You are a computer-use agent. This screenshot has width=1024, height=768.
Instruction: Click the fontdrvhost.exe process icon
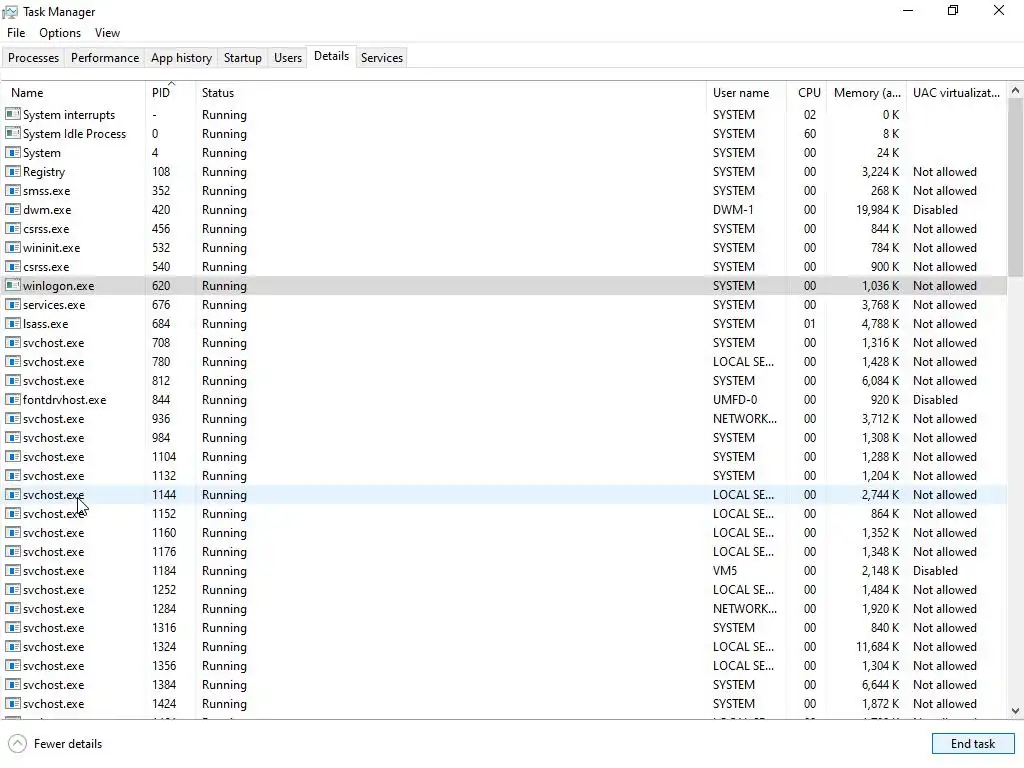(12, 399)
